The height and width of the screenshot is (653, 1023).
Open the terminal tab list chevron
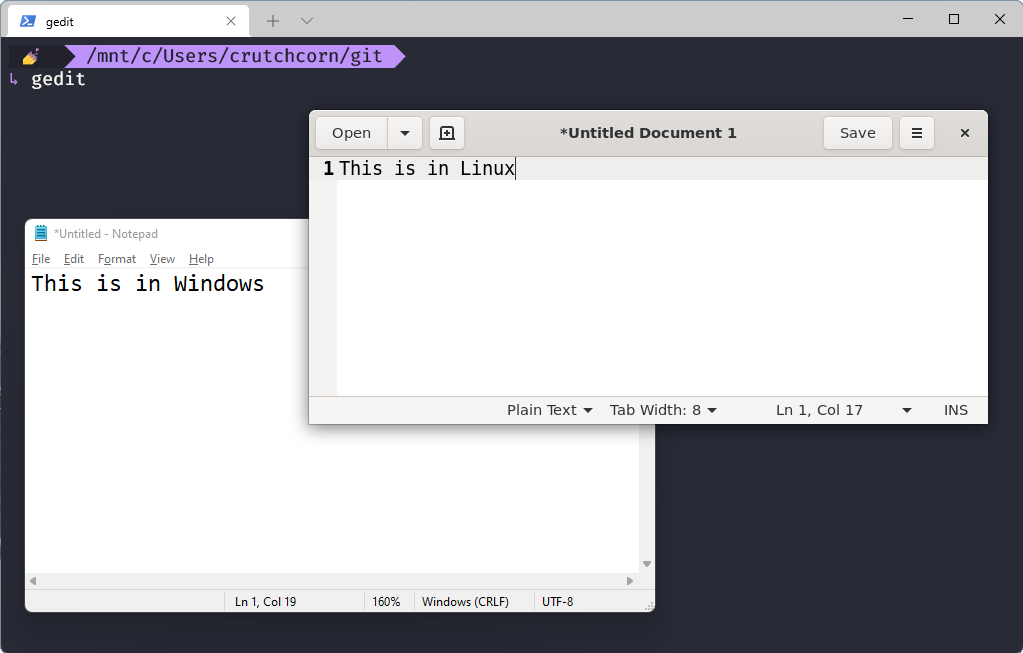tap(306, 20)
